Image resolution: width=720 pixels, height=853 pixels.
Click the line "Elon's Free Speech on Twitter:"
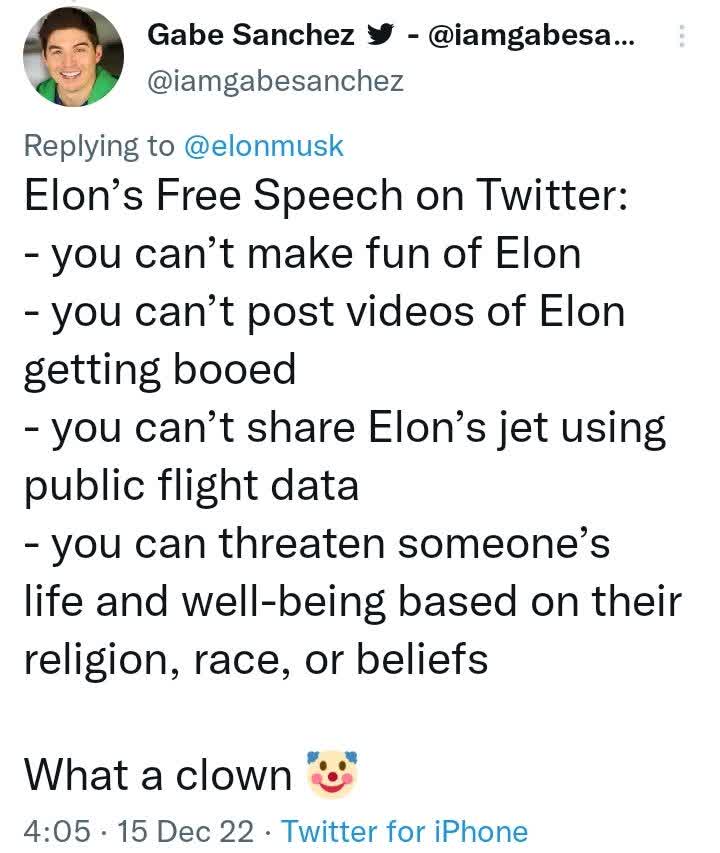point(327,197)
